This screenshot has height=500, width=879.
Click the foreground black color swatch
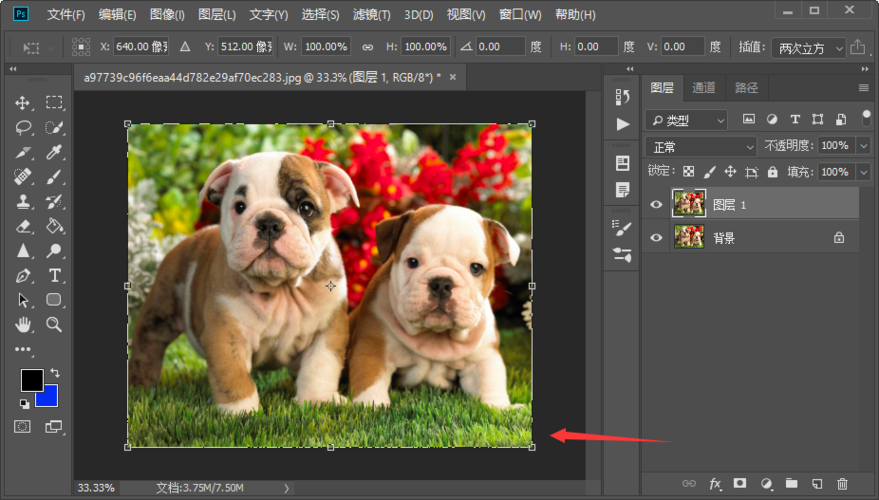click(31, 379)
